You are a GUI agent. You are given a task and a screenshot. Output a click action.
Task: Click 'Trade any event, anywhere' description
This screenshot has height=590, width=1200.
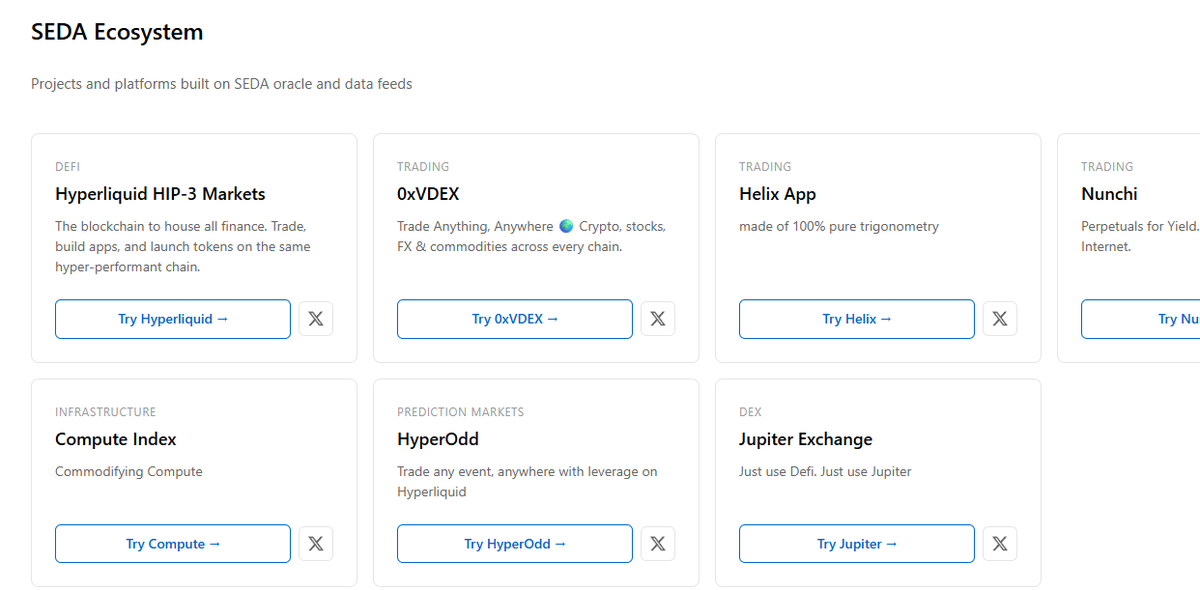pos(527,481)
